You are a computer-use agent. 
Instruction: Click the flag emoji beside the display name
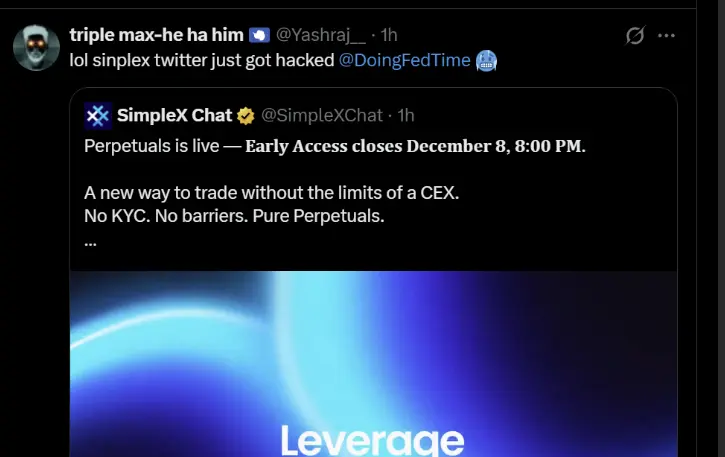tap(259, 35)
